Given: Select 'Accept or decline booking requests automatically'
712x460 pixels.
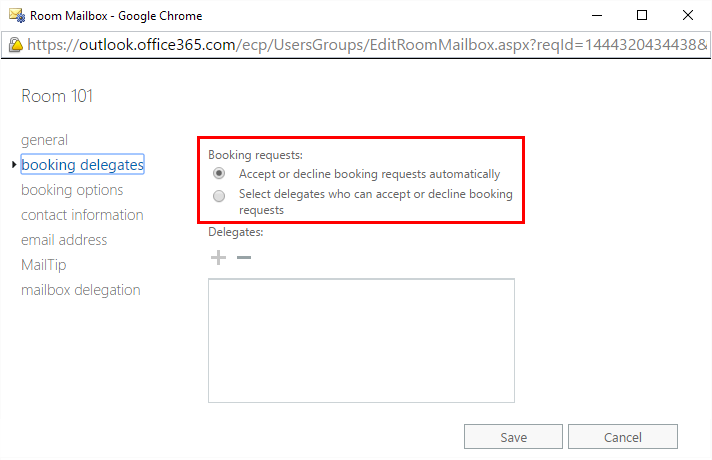Looking at the screenshot, I should [x=219, y=174].
